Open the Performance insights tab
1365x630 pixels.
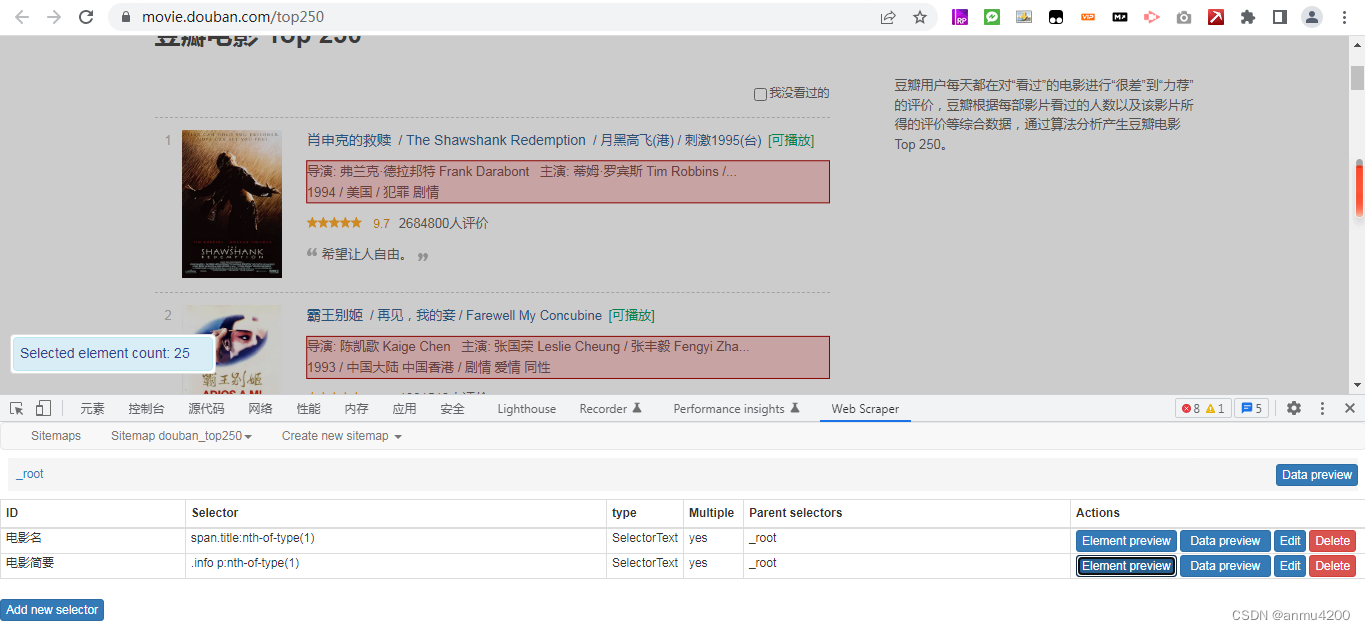click(737, 408)
